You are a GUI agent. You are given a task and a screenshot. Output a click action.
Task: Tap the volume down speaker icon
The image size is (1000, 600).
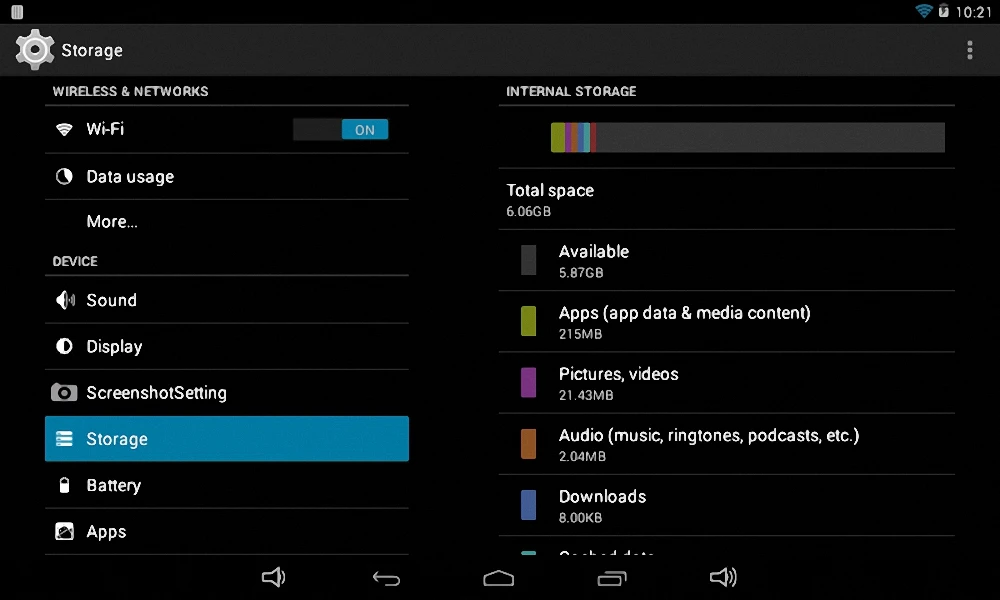click(274, 578)
